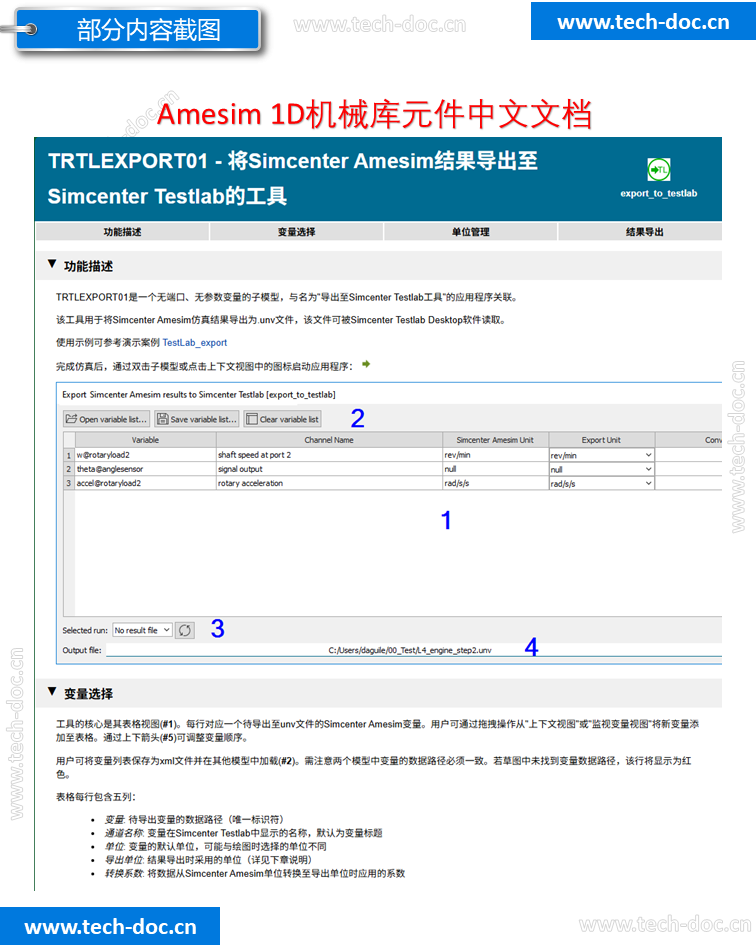756x945 pixels.
Task: Select the theta@anglesensor variable cell
Action: click(145, 469)
